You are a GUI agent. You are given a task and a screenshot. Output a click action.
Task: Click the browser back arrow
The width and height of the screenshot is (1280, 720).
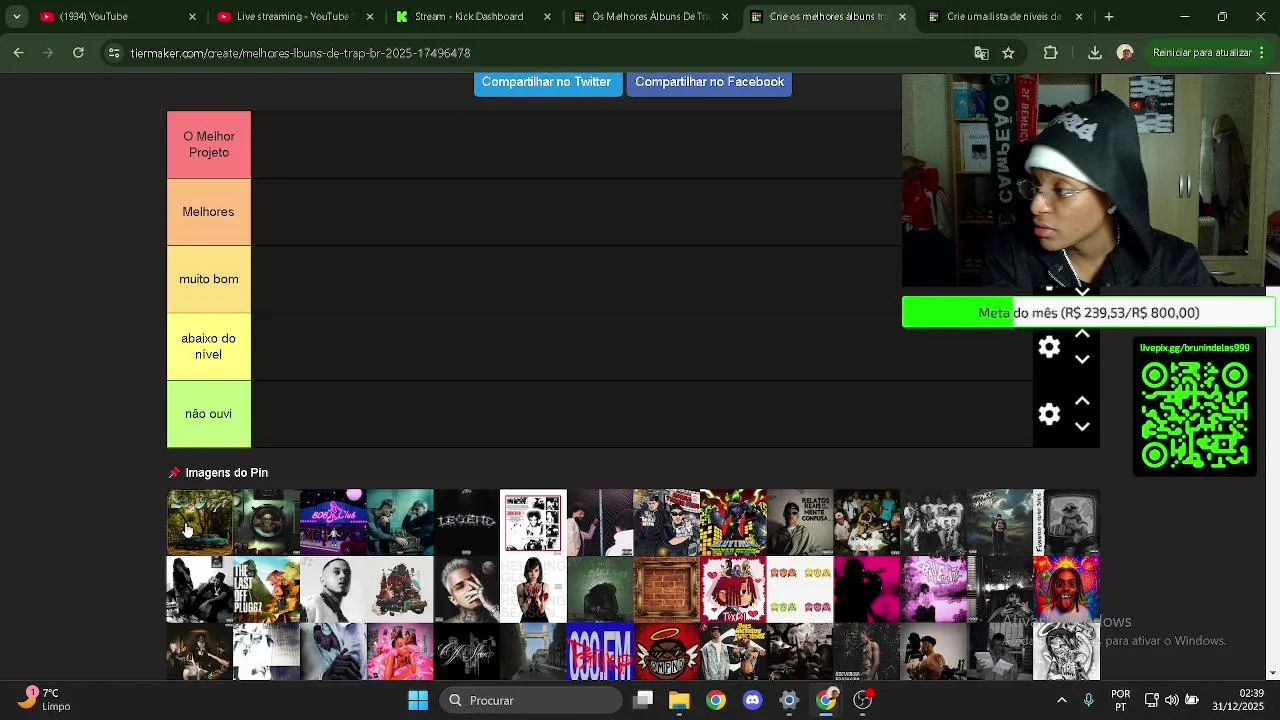(19, 53)
